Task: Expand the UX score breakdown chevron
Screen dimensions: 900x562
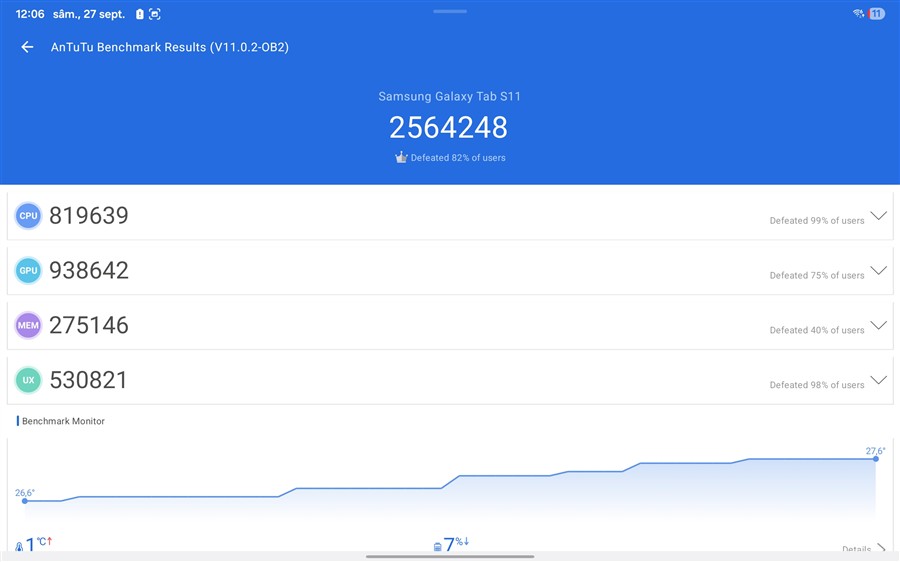Action: point(878,380)
